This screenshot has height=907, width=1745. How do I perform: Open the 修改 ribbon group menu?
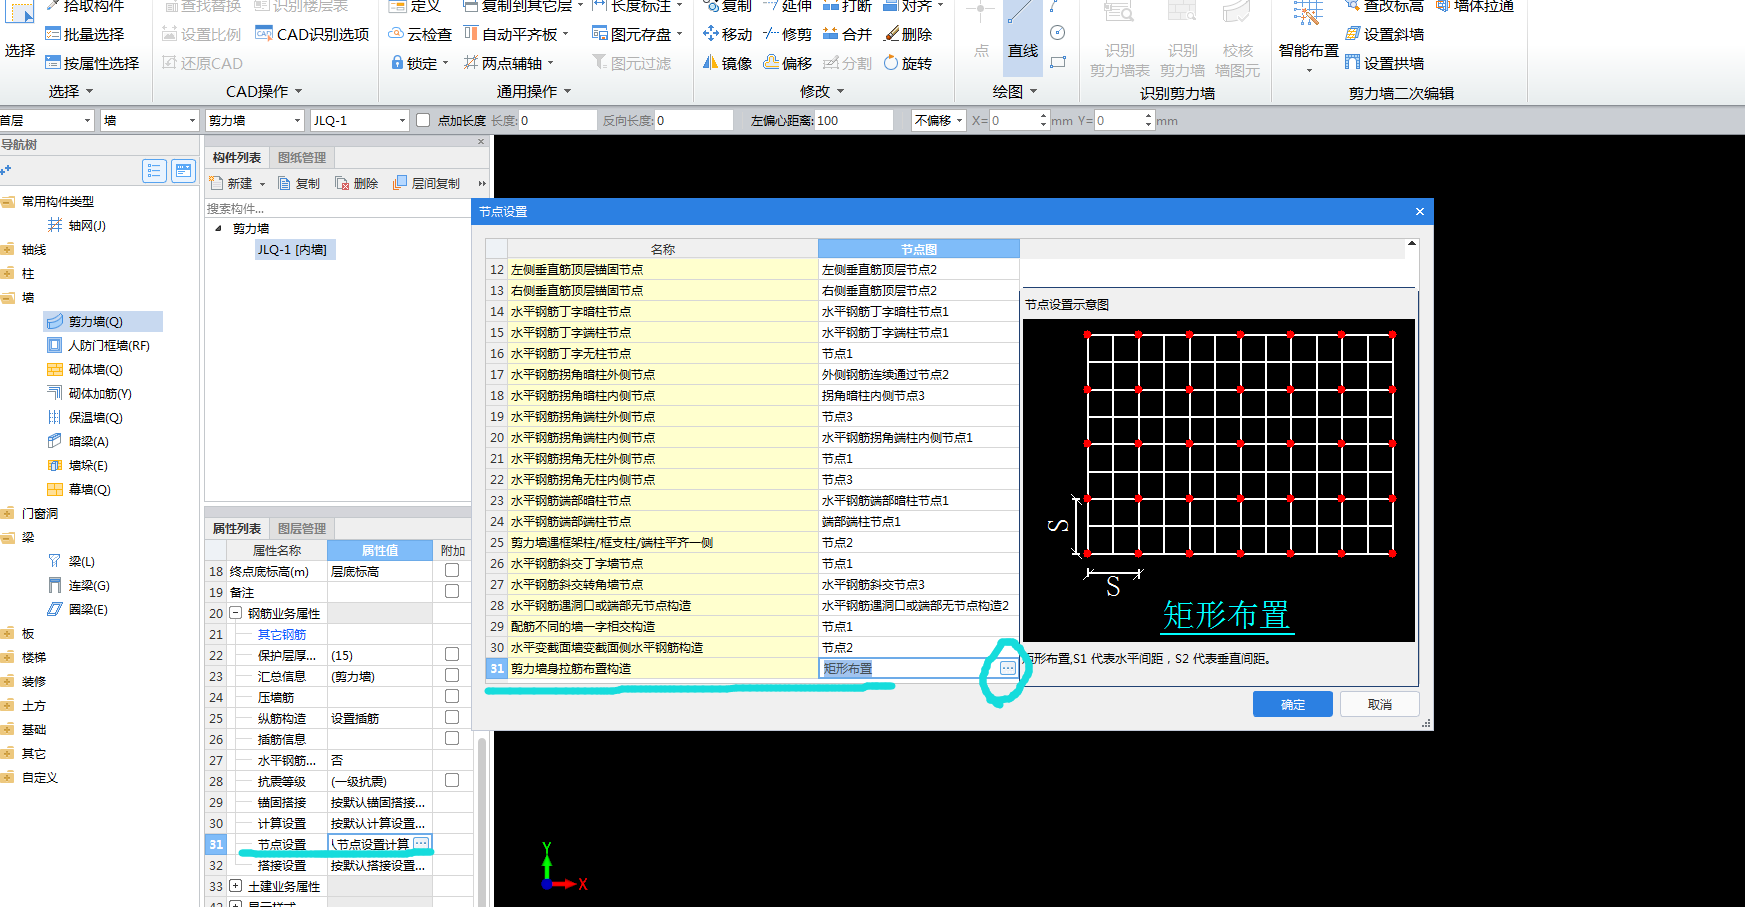(x=822, y=91)
